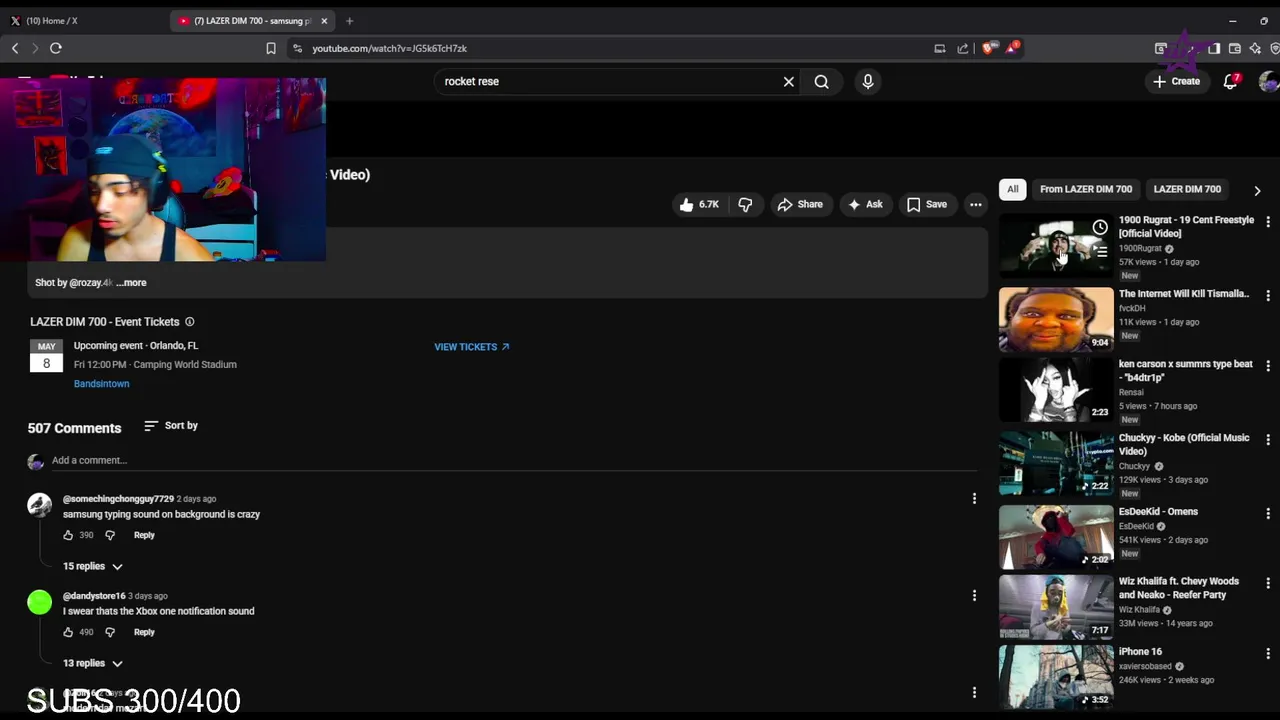Click the magnifier search button

822,82
